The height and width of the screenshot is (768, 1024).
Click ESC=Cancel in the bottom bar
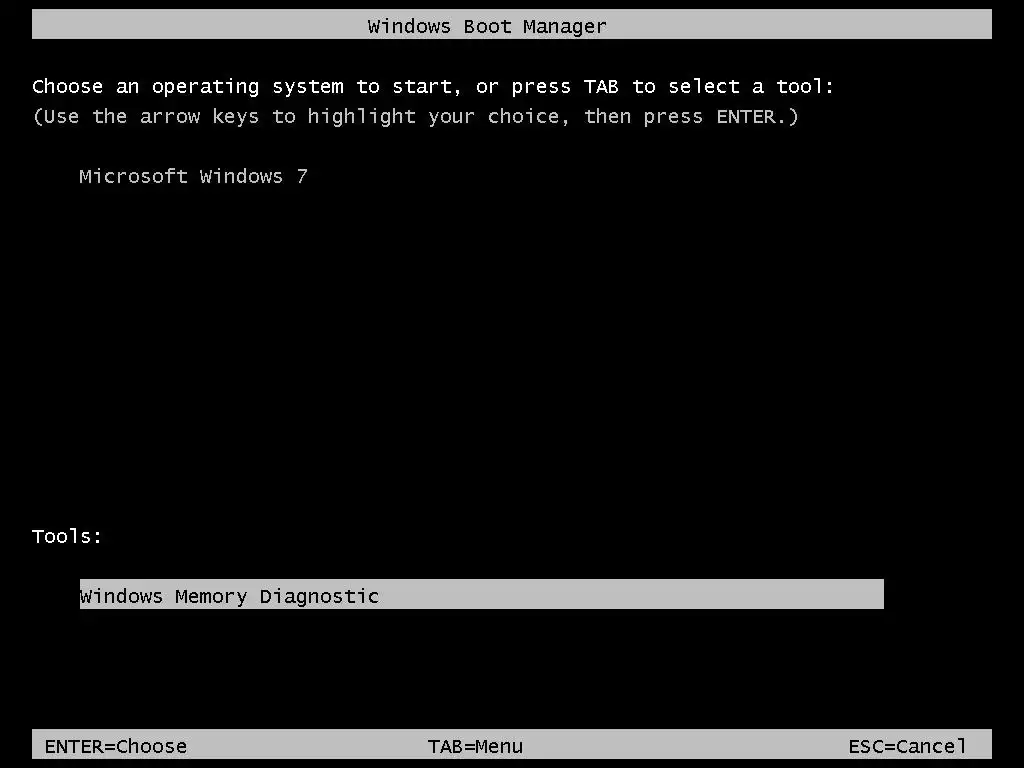907,746
